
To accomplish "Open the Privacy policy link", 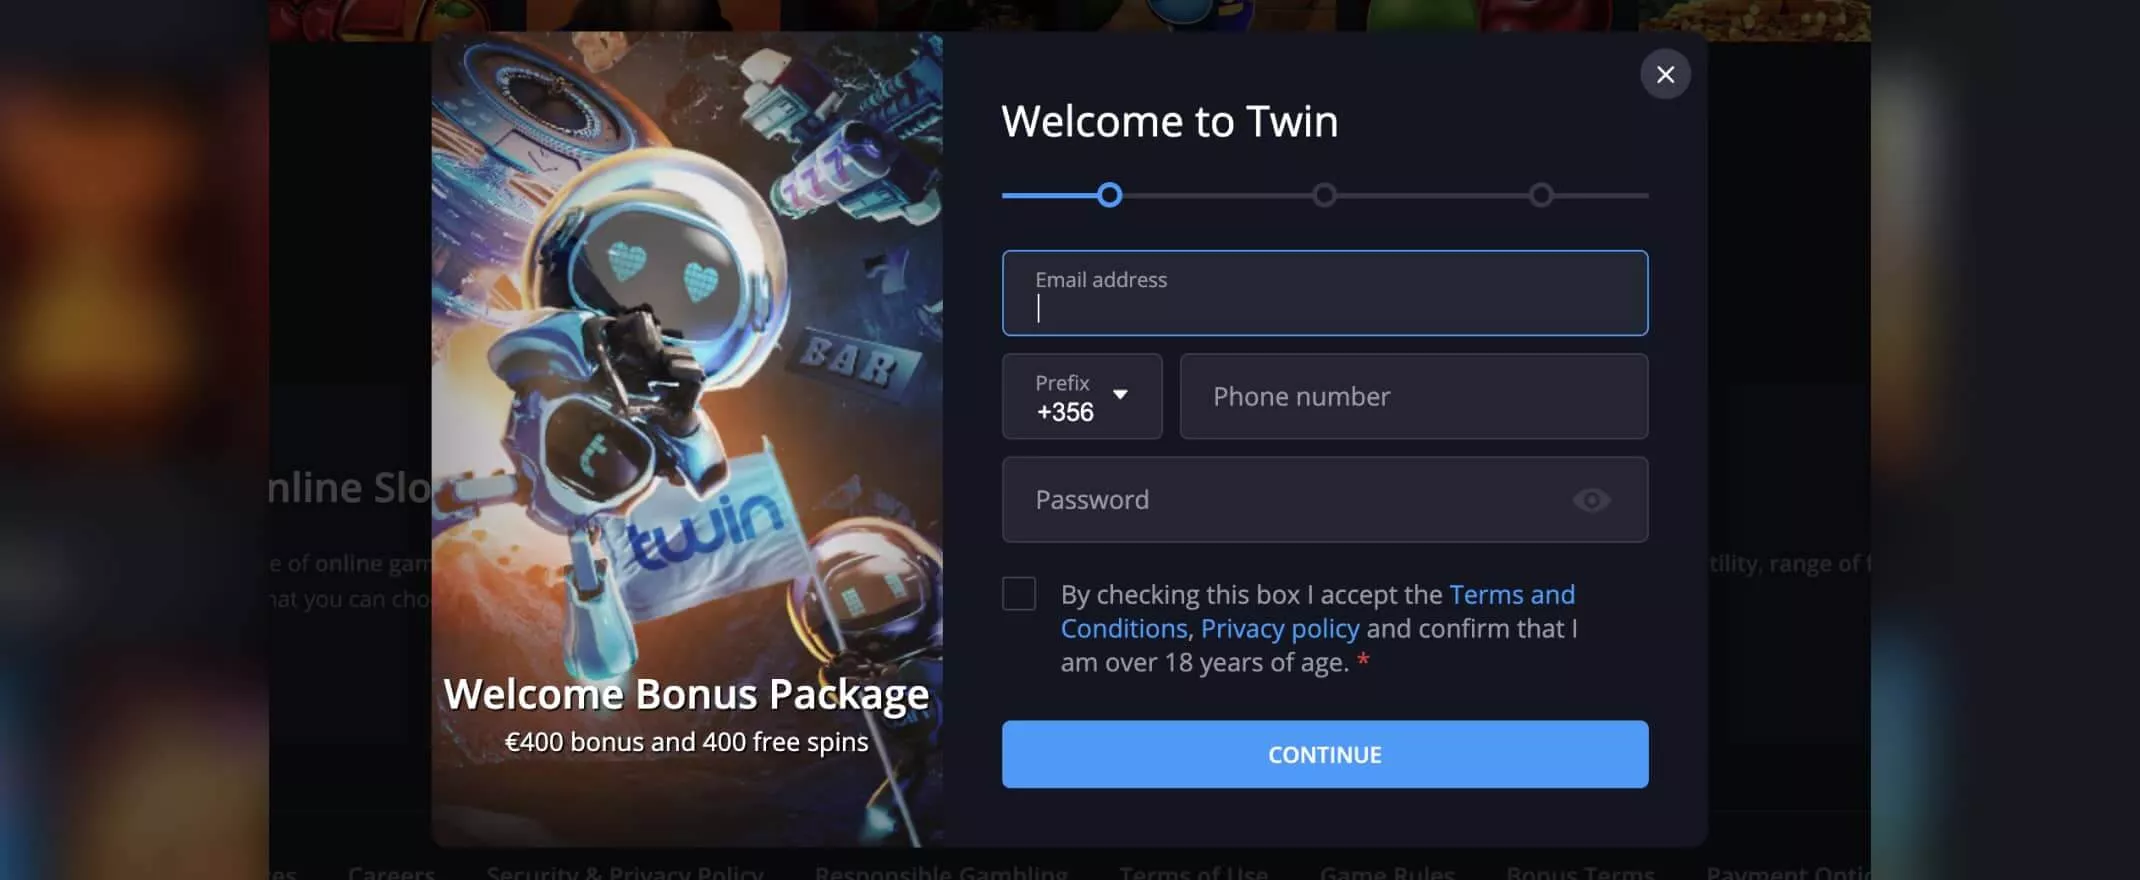I will click(1280, 628).
